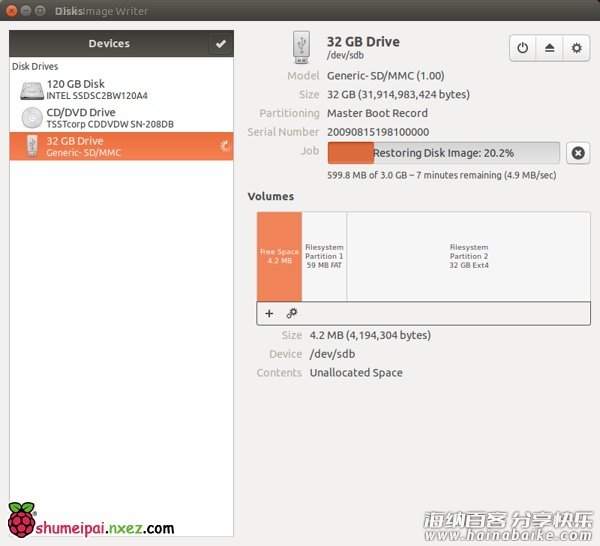Click the 120 GB Disk hard drive icon
Screen dimensions: 600x546
coord(30,90)
